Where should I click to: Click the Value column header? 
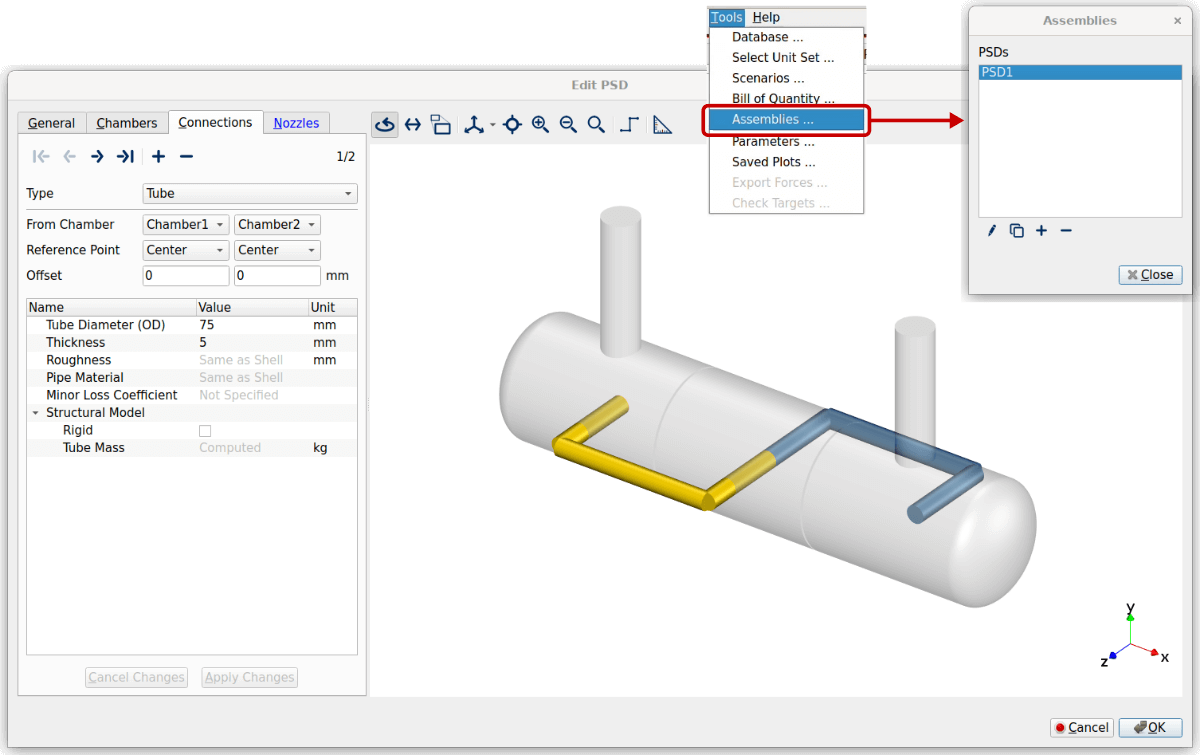252,308
